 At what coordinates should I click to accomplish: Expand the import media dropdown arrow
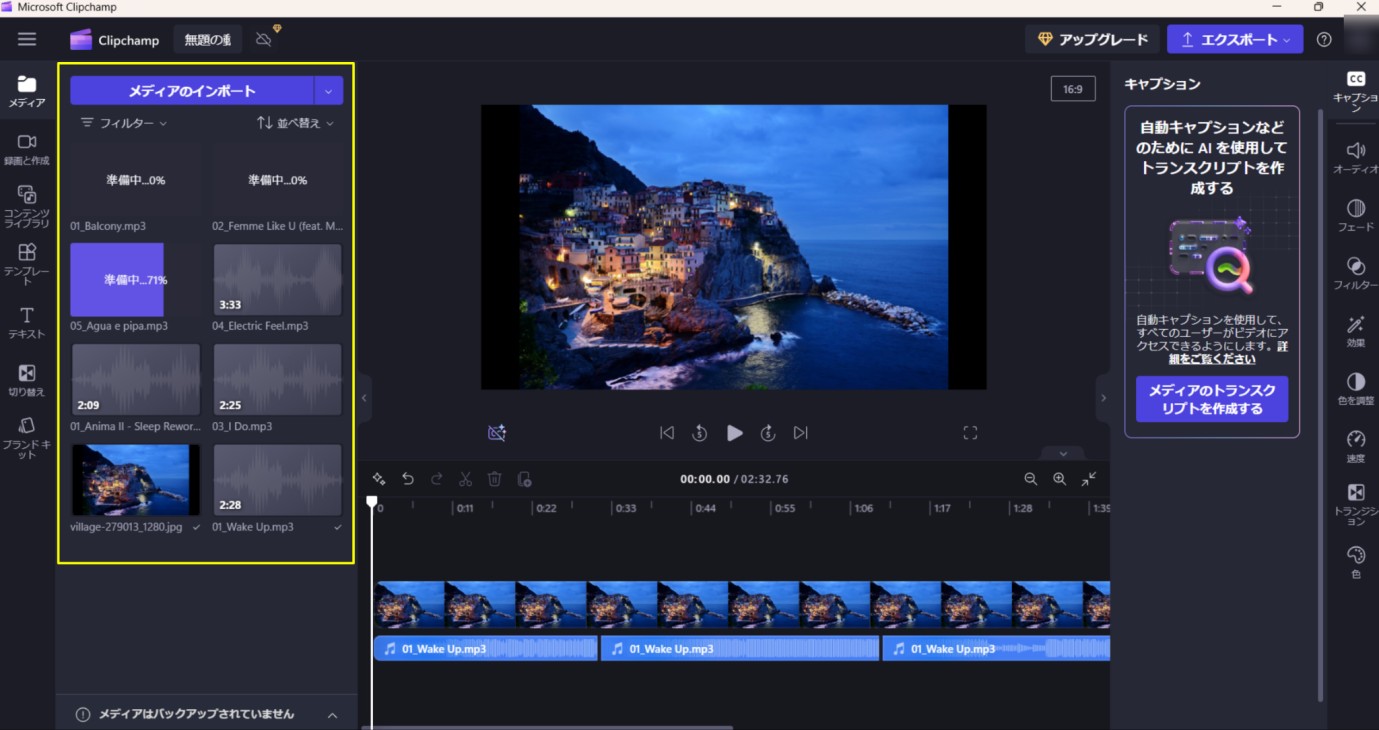(x=329, y=91)
